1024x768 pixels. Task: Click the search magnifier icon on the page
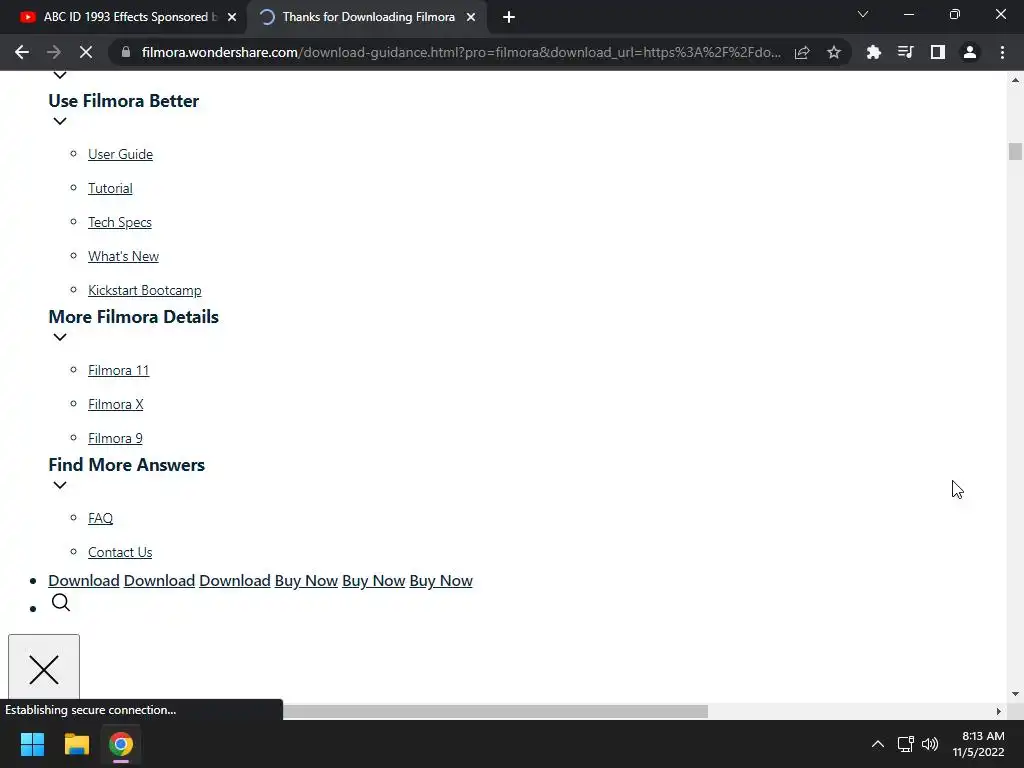(61, 602)
